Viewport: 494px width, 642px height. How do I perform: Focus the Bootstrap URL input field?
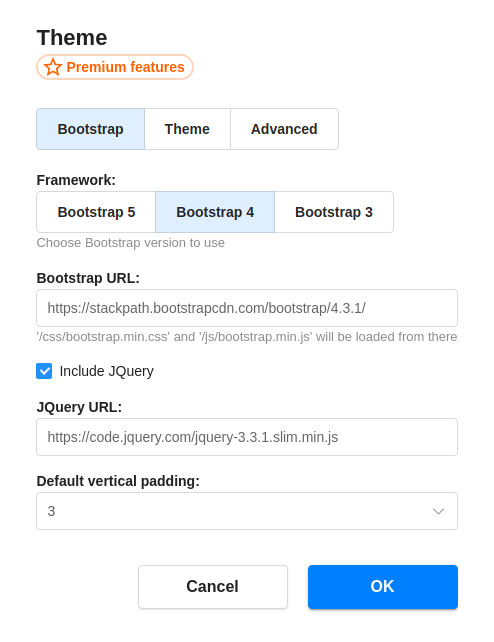247,308
